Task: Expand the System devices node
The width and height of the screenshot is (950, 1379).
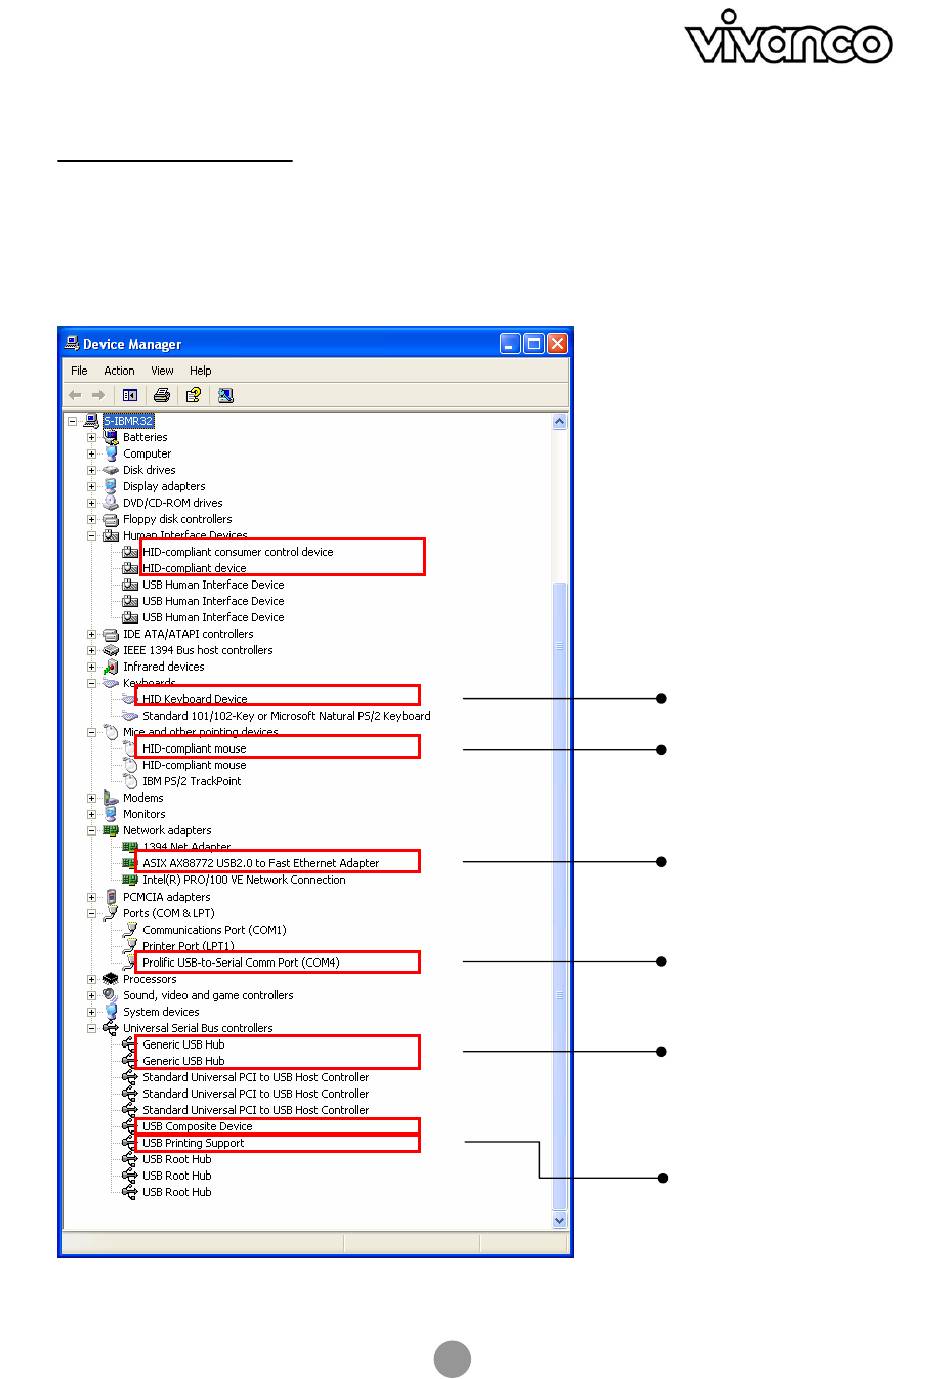Action: 91,1012
